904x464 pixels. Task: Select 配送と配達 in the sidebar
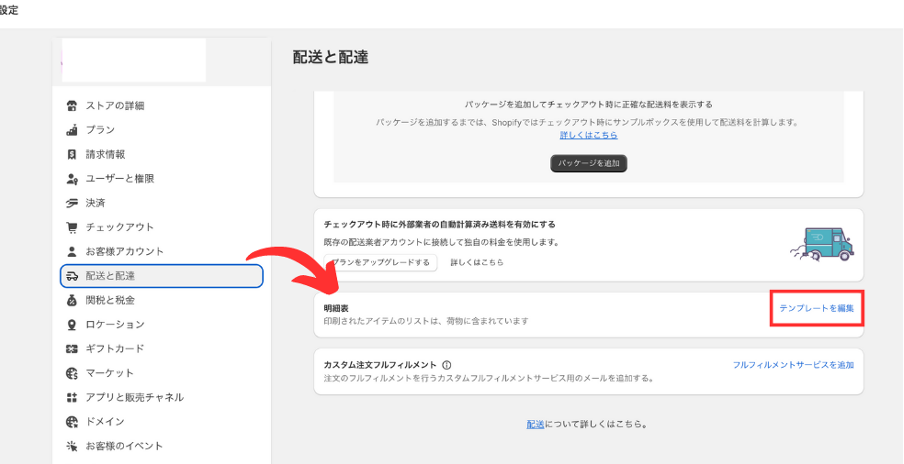point(161,276)
